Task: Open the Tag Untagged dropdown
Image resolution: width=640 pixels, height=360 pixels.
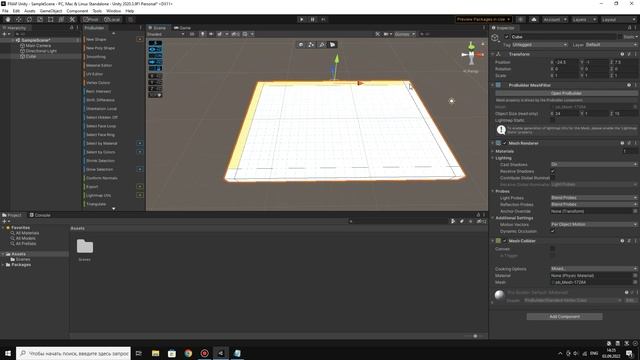Action: (540, 45)
